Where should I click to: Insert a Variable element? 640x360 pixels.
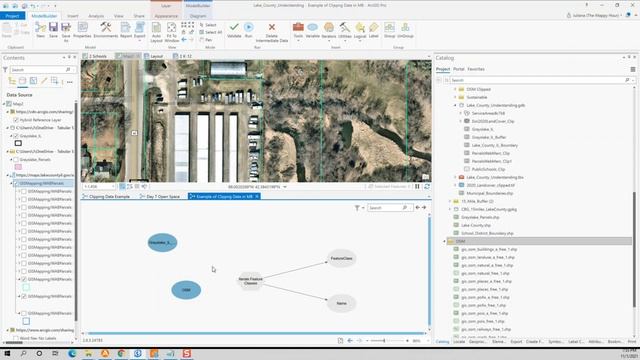[x=313, y=30]
